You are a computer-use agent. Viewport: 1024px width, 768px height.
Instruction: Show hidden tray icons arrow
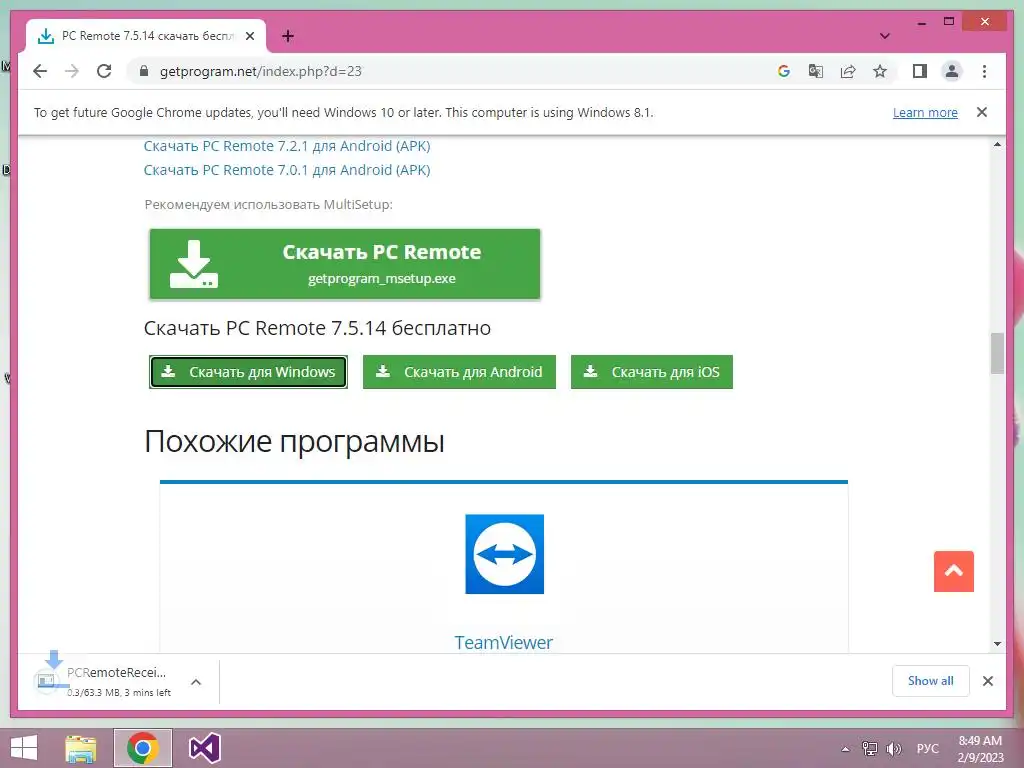(845, 749)
